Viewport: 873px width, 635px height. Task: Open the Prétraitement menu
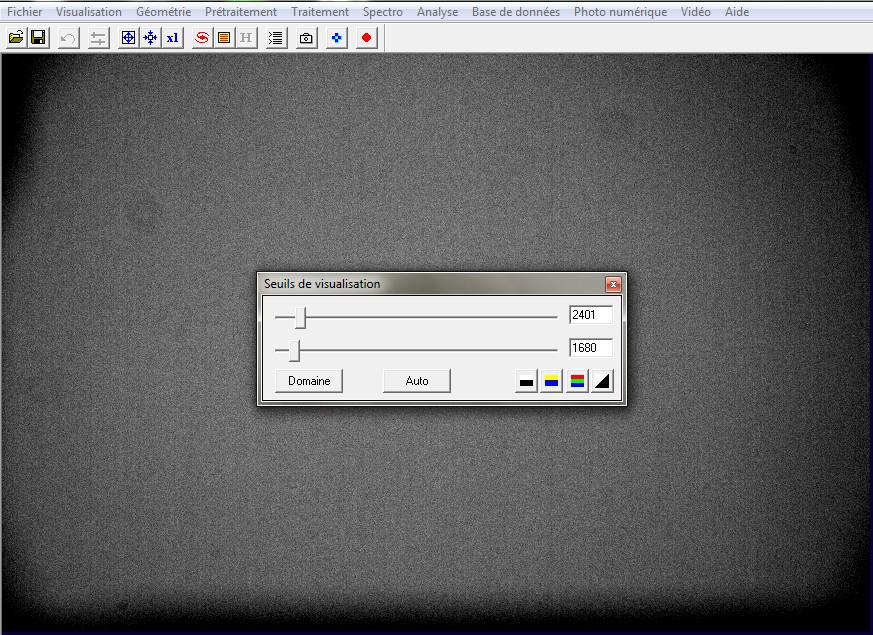click(x=241, y=12)
